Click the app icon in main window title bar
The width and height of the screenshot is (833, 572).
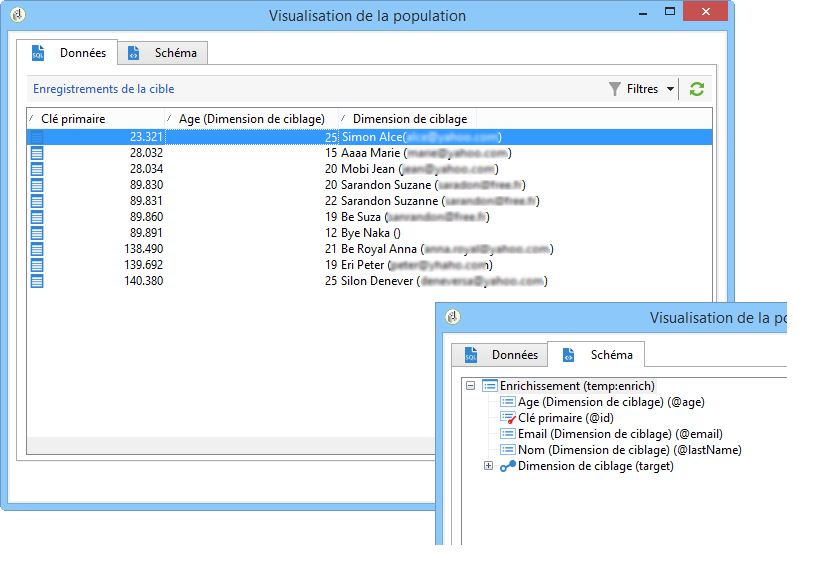tap(18, 15)
